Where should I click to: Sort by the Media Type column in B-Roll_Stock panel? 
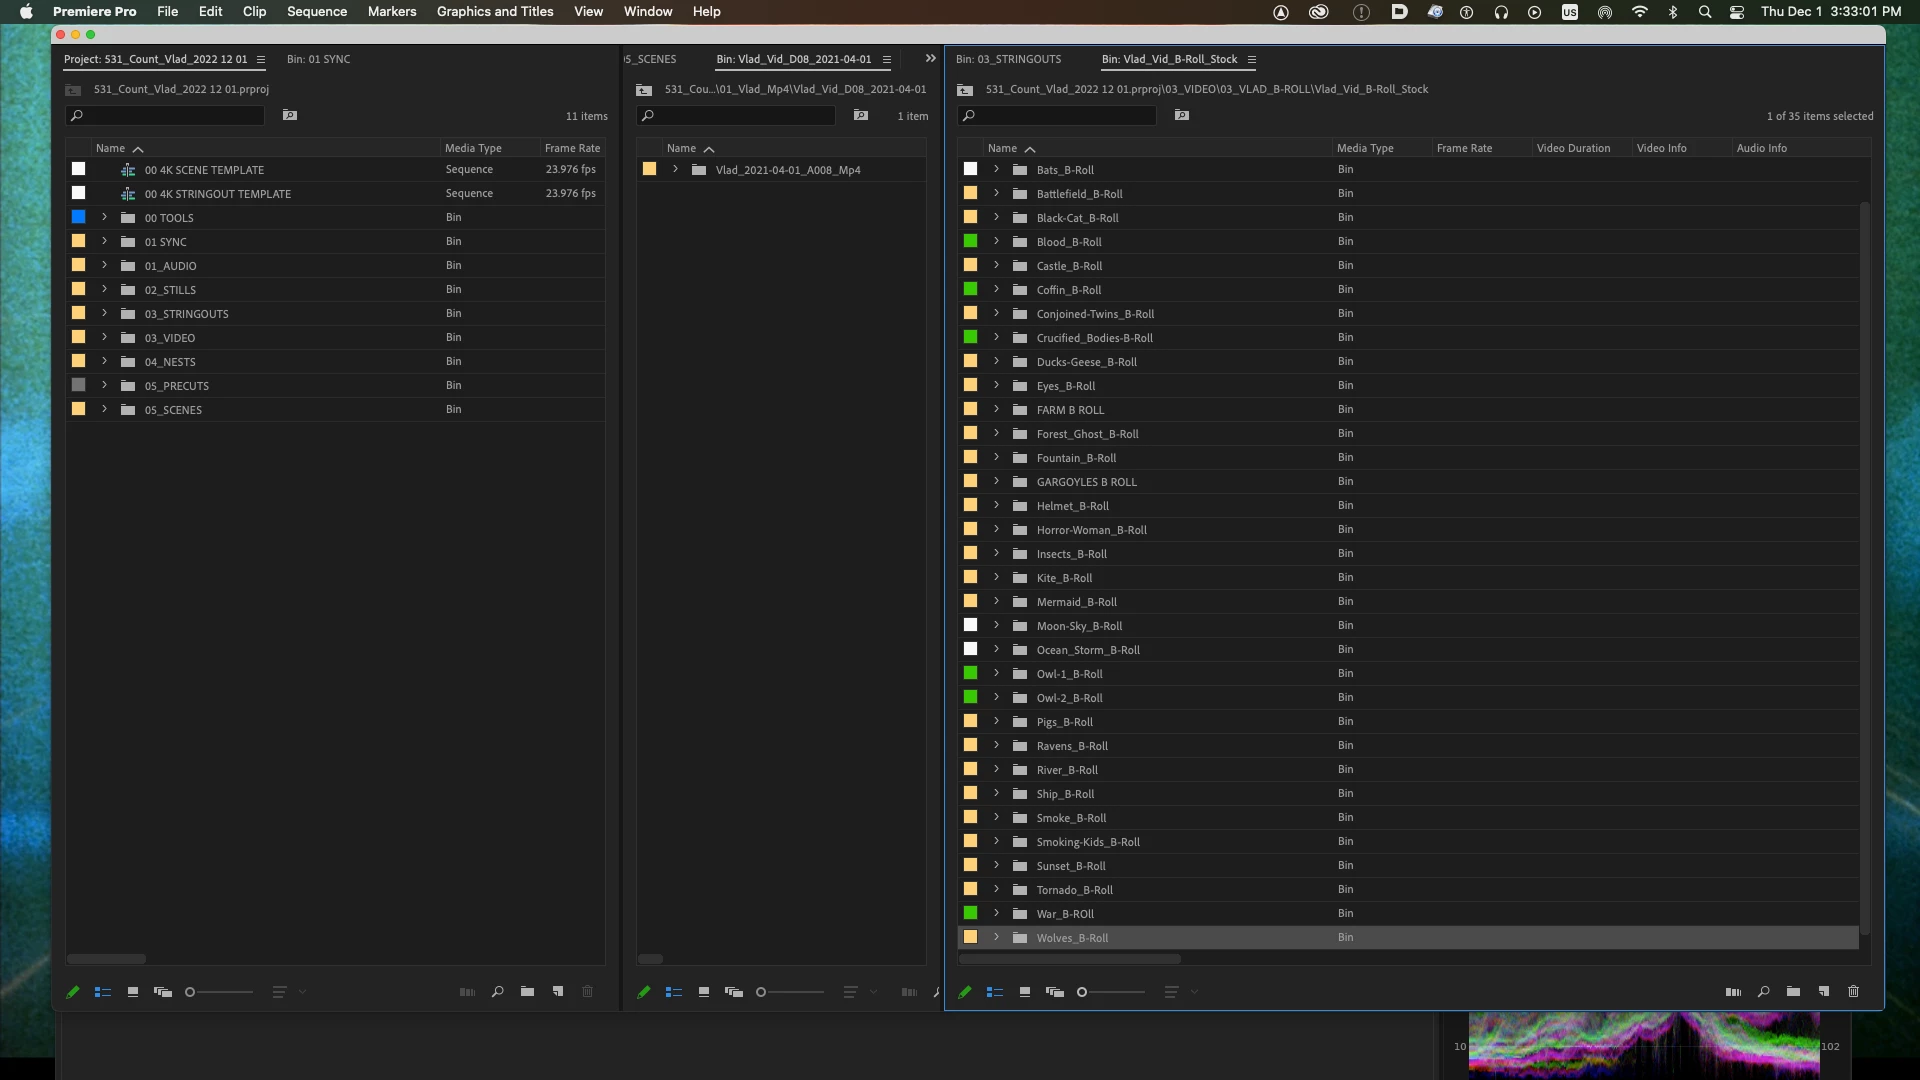point(1364,148)
